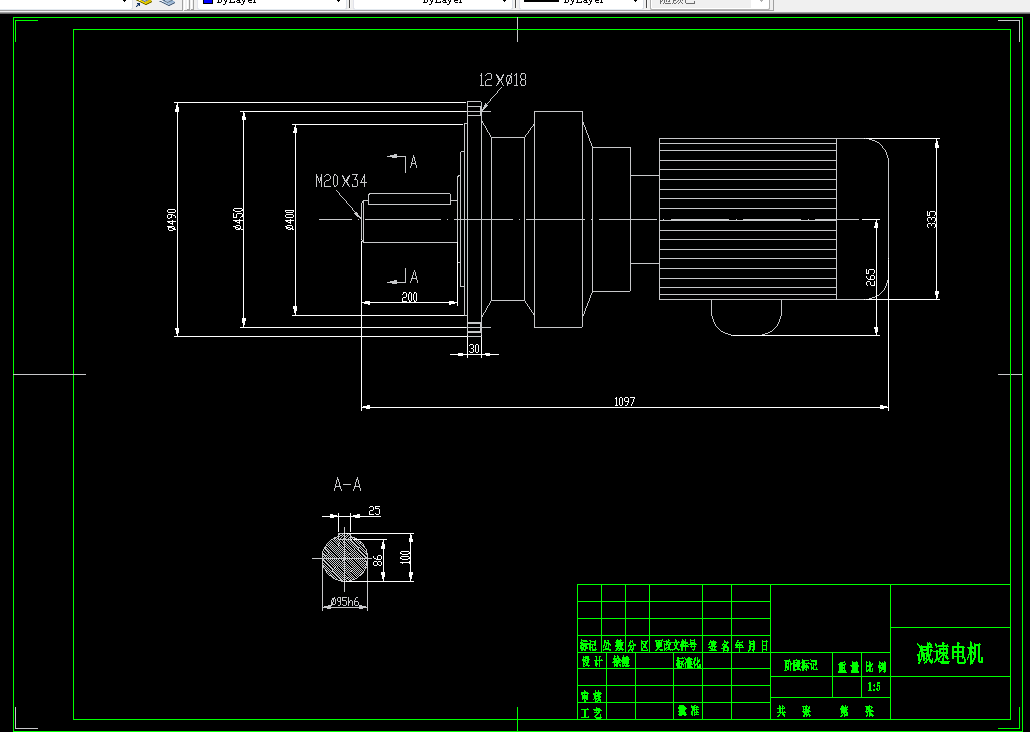The width and height of the screenshot is (1030, 732).
Task: Select section mark letter 'A' below the shaft
Action: click(x=413, y=277)
